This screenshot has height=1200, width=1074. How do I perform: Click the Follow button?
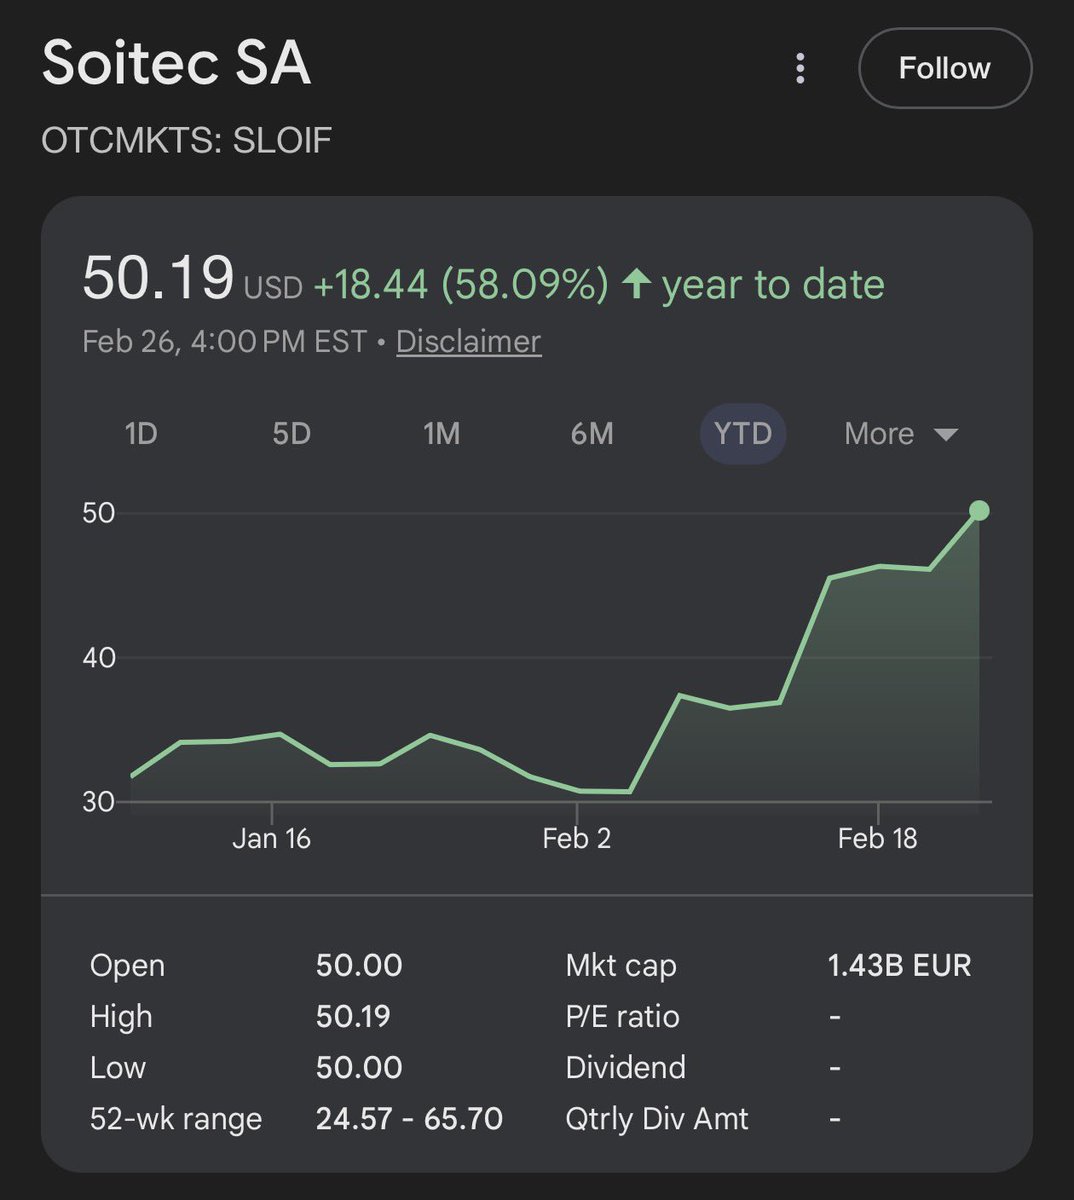pyautogui.click(x=945, y=68)
